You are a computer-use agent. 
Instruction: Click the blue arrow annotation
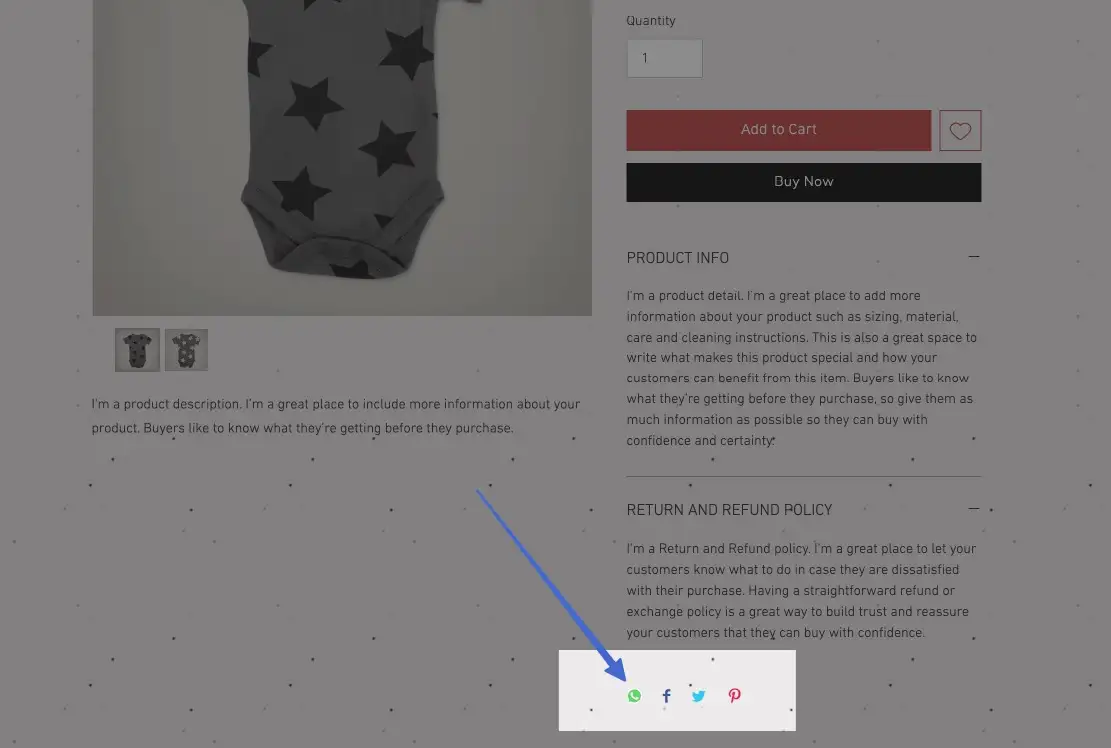pyautogui.click(x=551, y=586)
